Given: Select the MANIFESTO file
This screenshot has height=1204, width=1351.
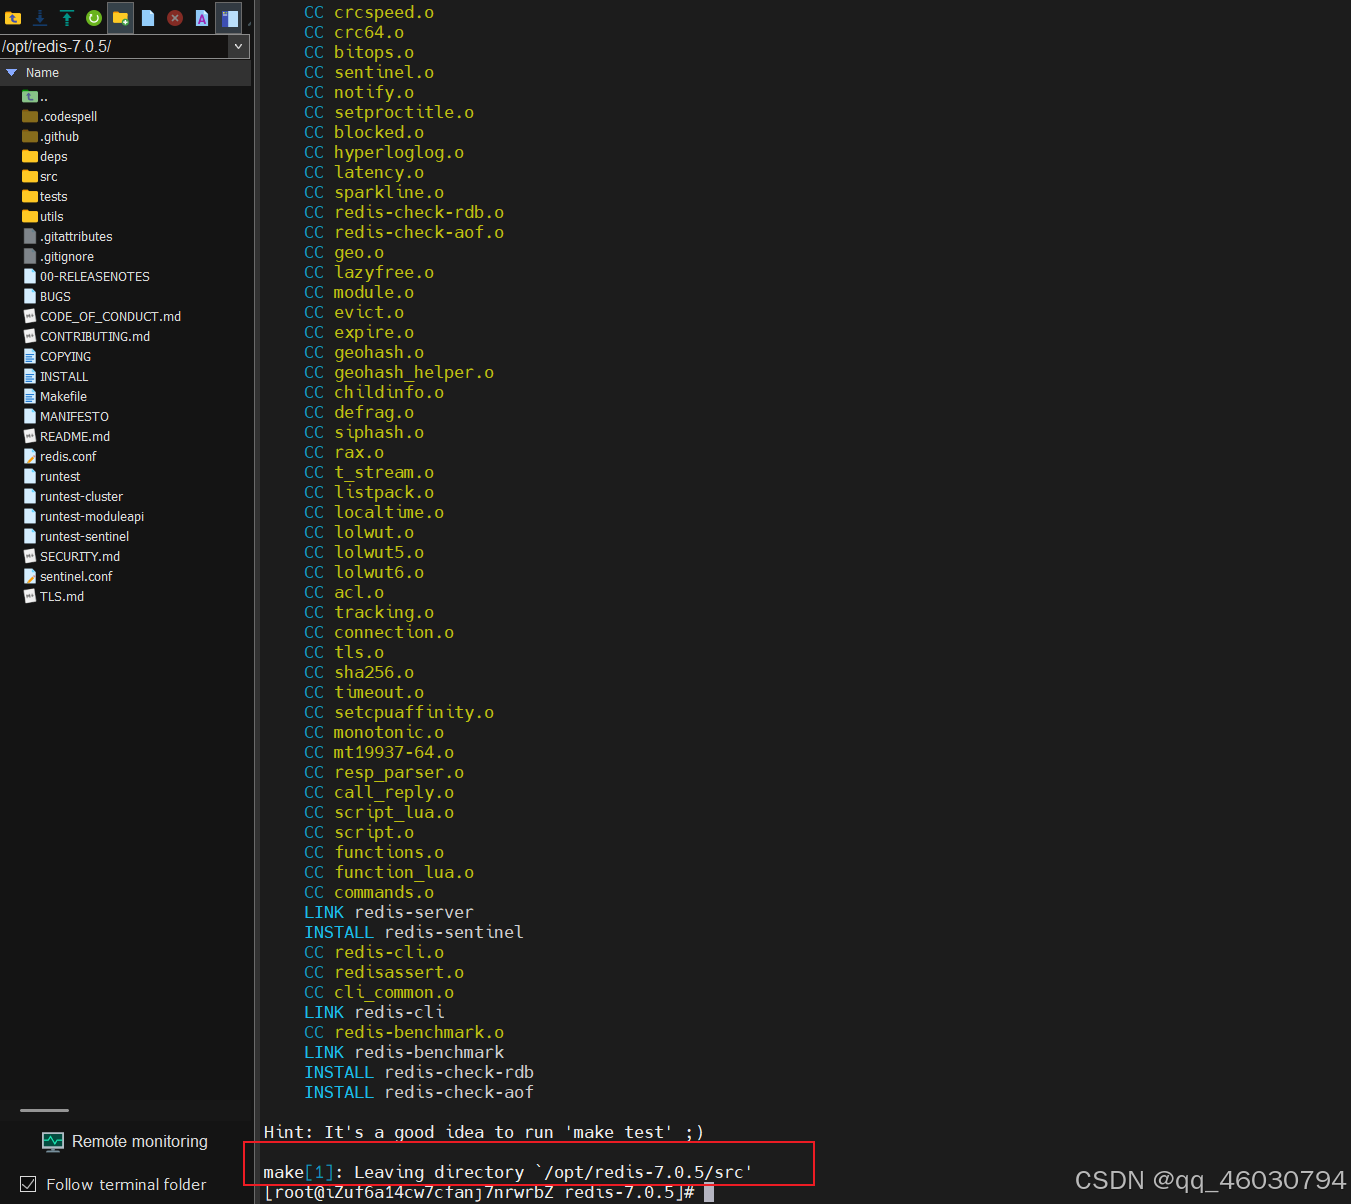Looking at the screenshot, I should pos(66,417).
